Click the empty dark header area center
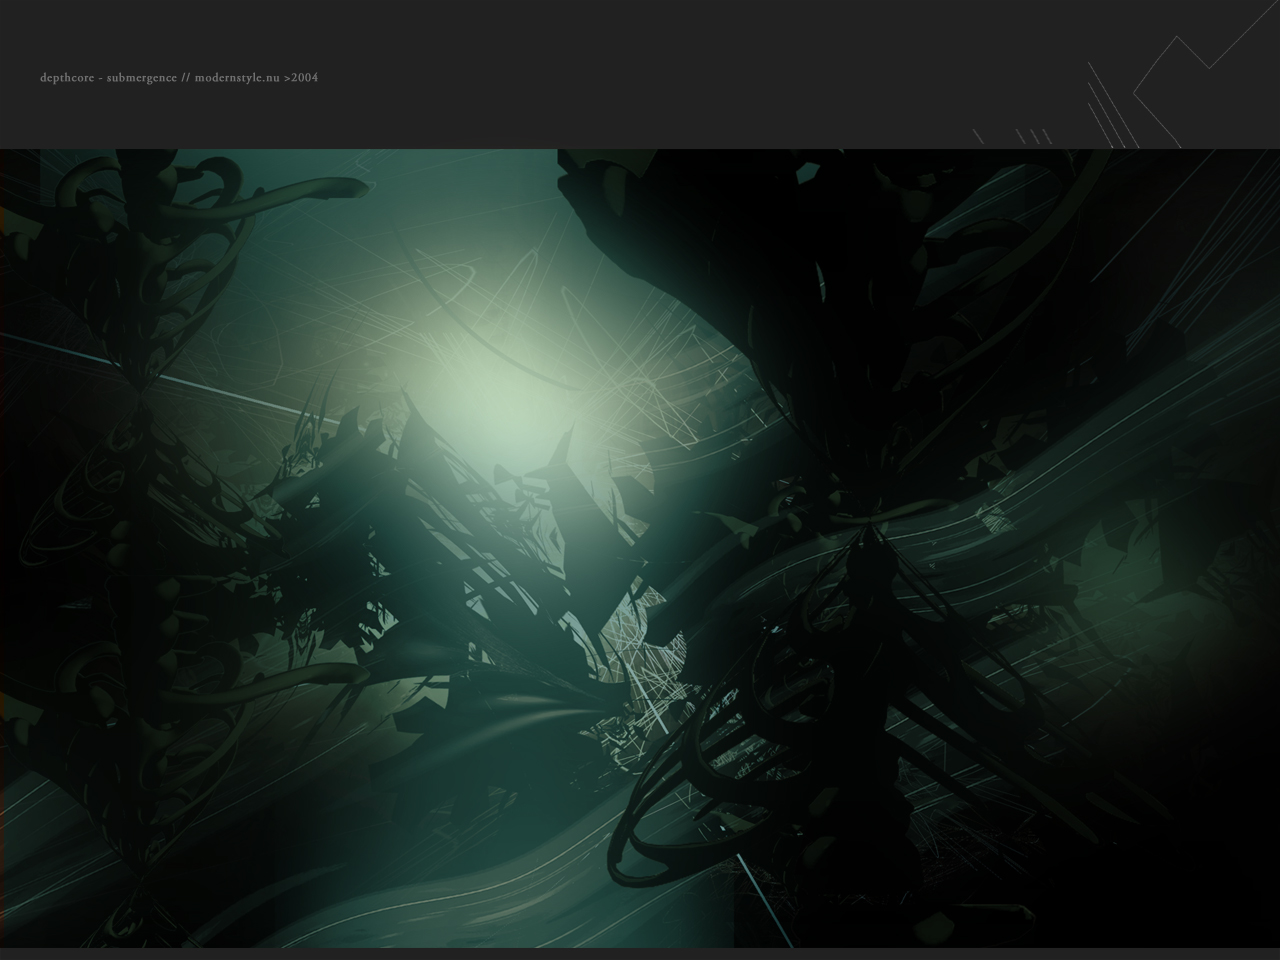The image size is (1280, 960). tap(640, 75)
